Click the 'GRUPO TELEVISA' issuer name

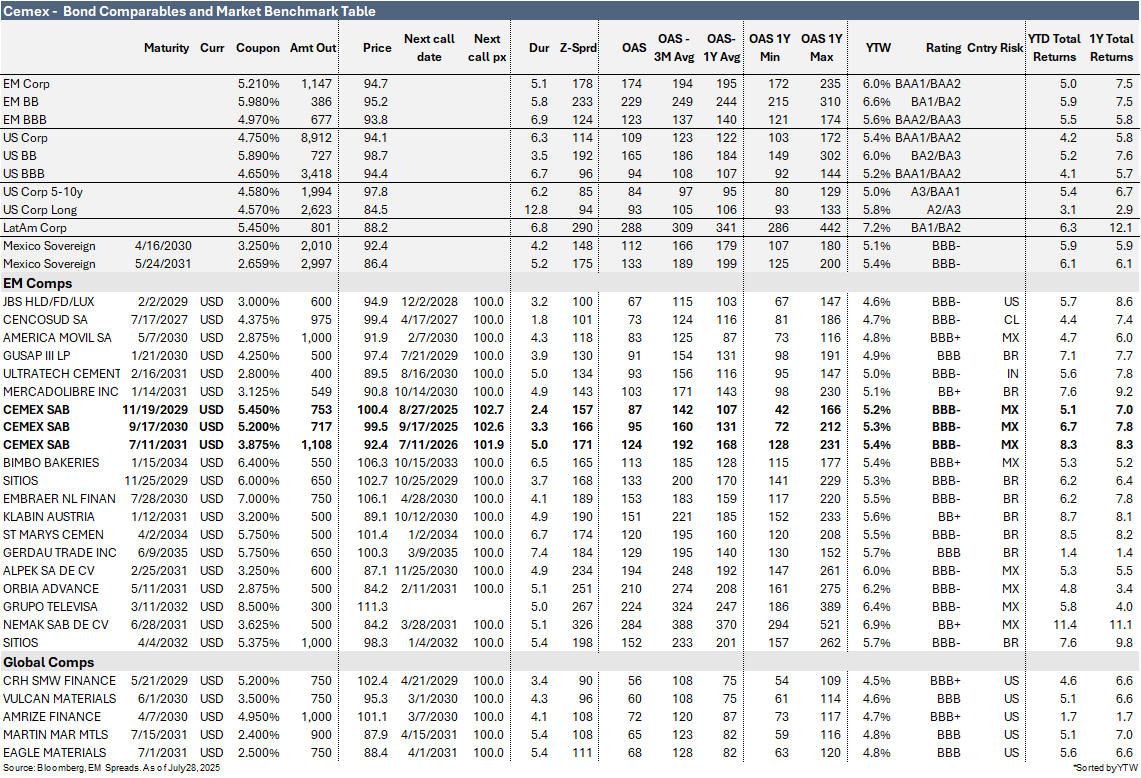click(50, 607)
